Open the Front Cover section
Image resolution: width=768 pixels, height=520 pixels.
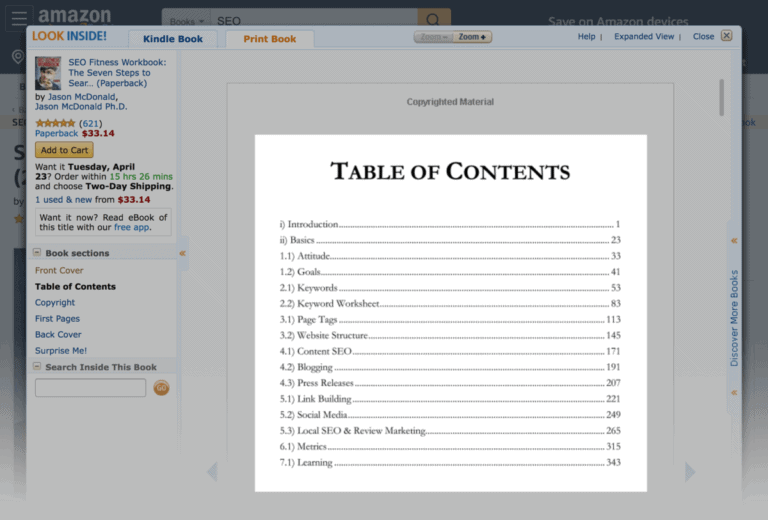click(x=59, y=270)
